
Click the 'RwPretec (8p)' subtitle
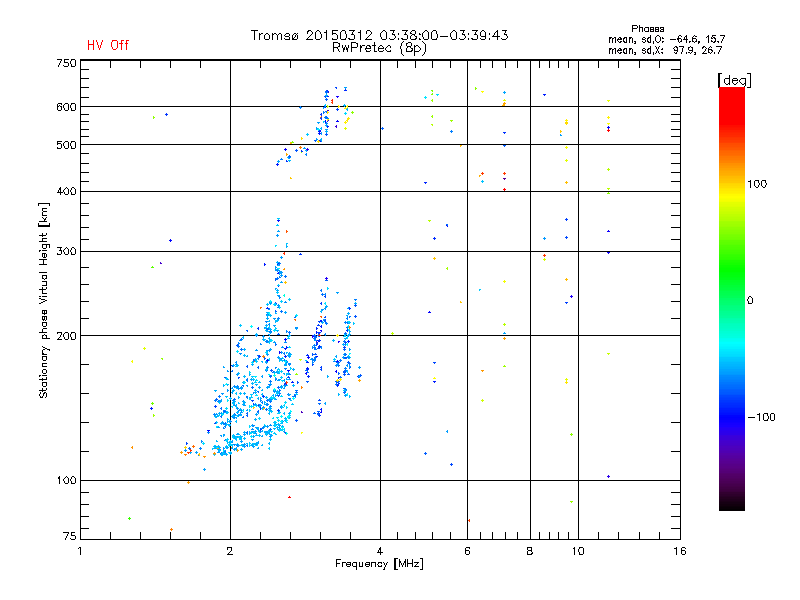pos(379,48)
